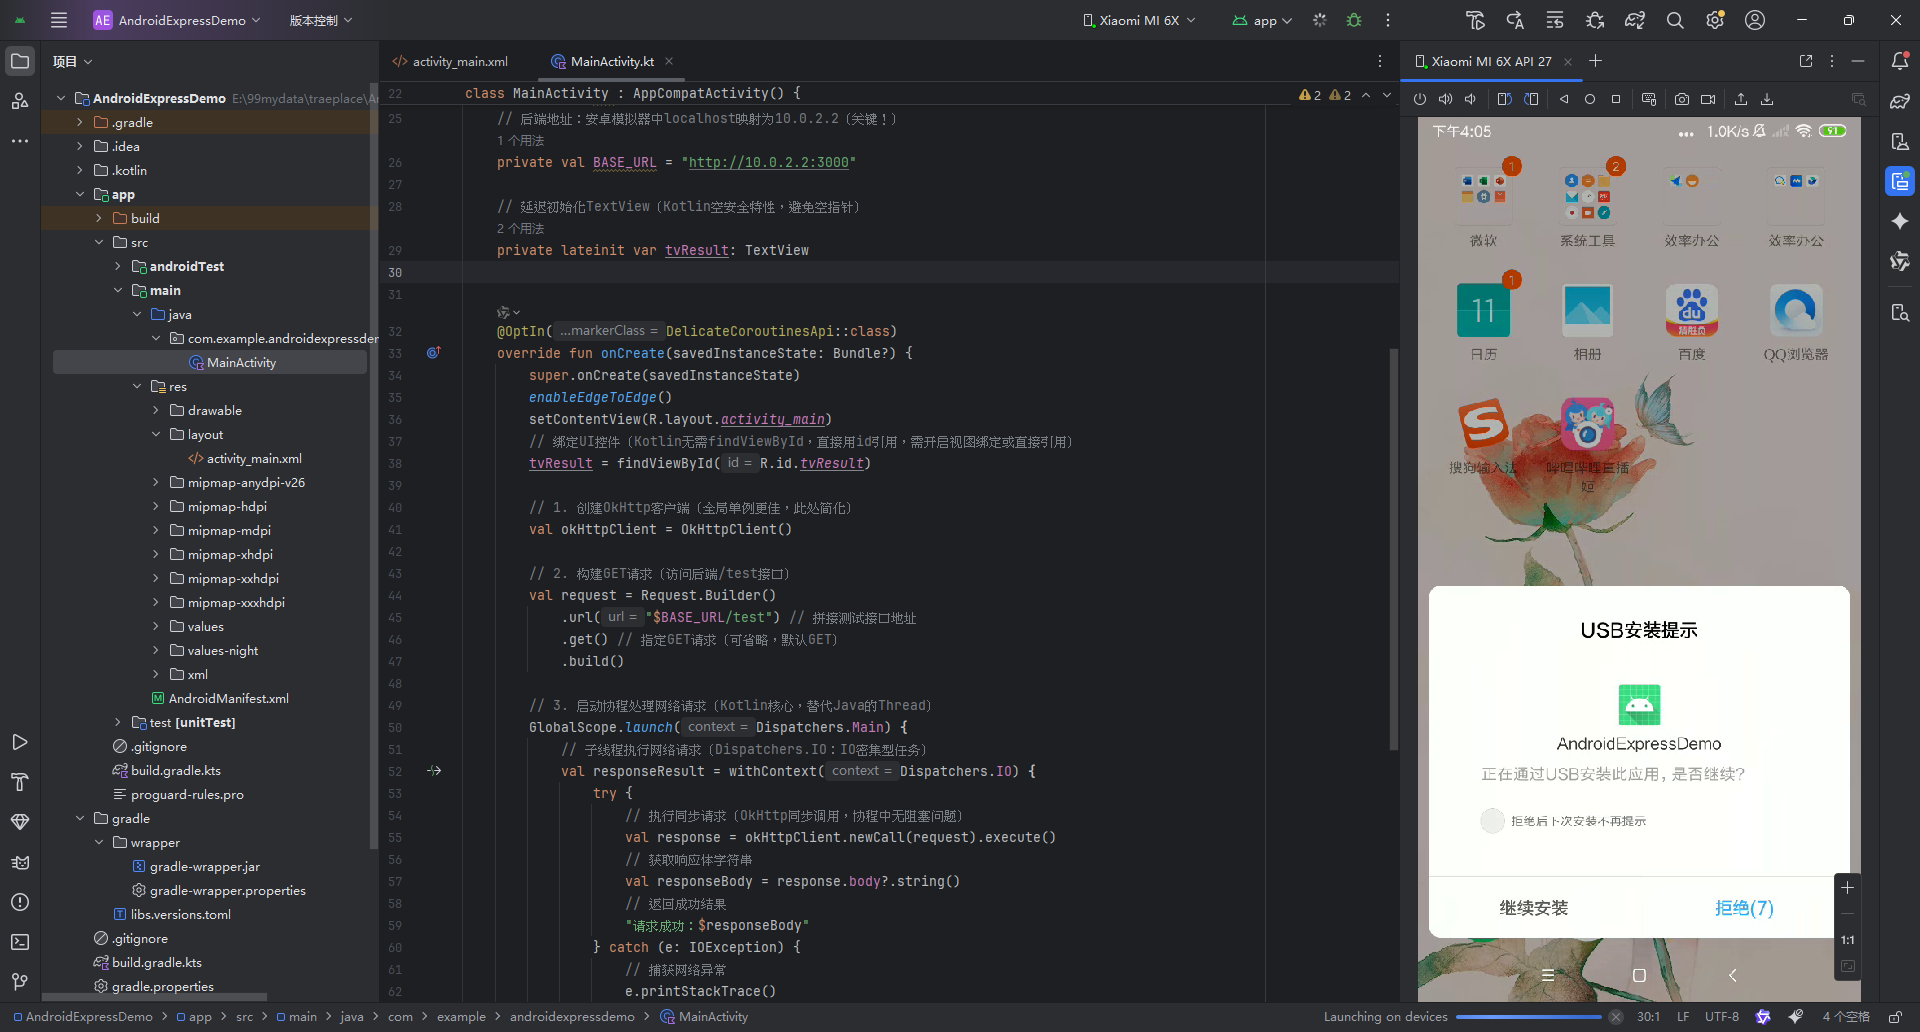Open Notifications bell in right sidebar
The width and height of the screenshot is (1920, 1032).
(x=1900, y=61)
